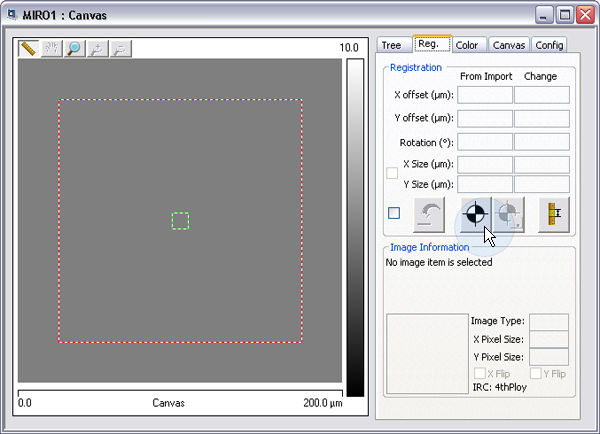Select the ruler measure tool
600x434 pixels.
coord(28,49)
